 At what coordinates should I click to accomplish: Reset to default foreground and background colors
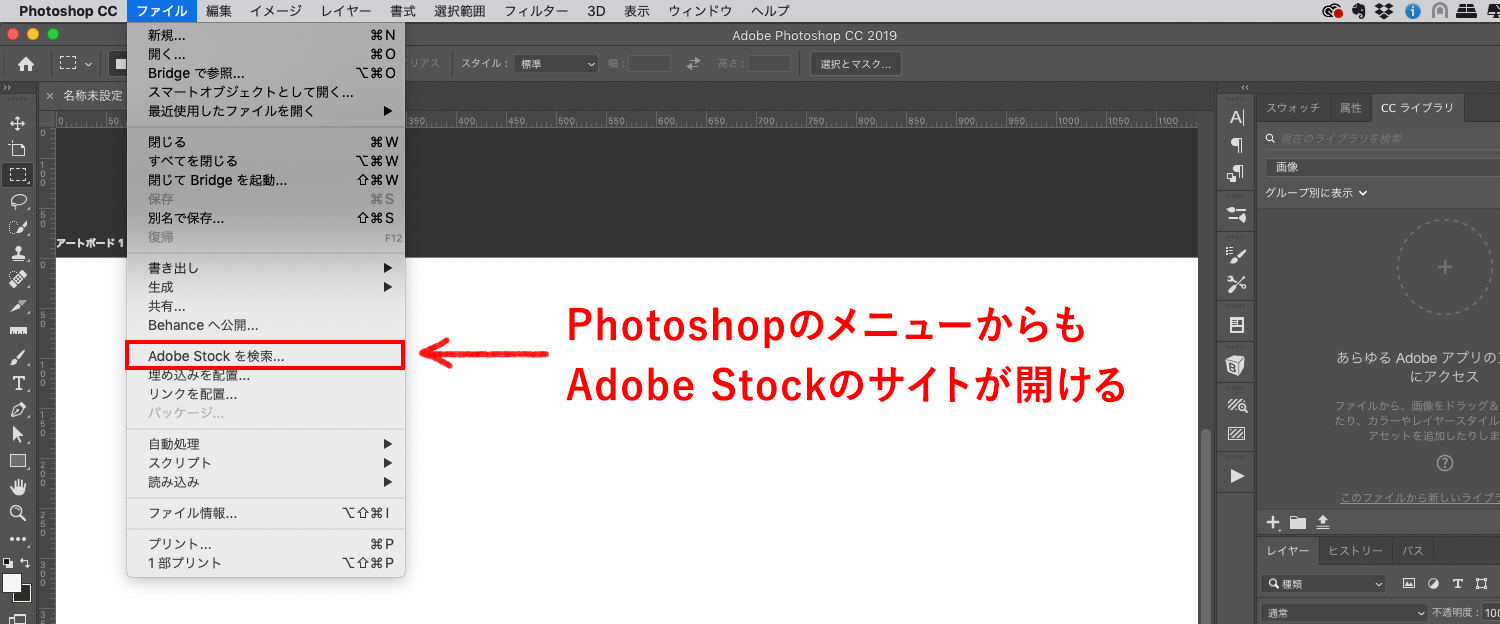[x=8, y=563]
